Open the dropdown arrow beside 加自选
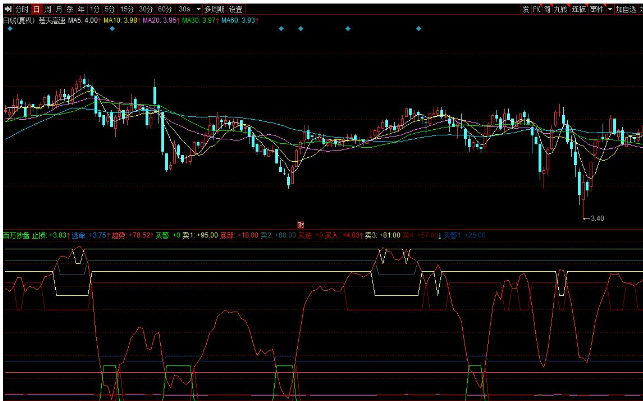This screenshot has width=643, height=401. tap(610, 9)
